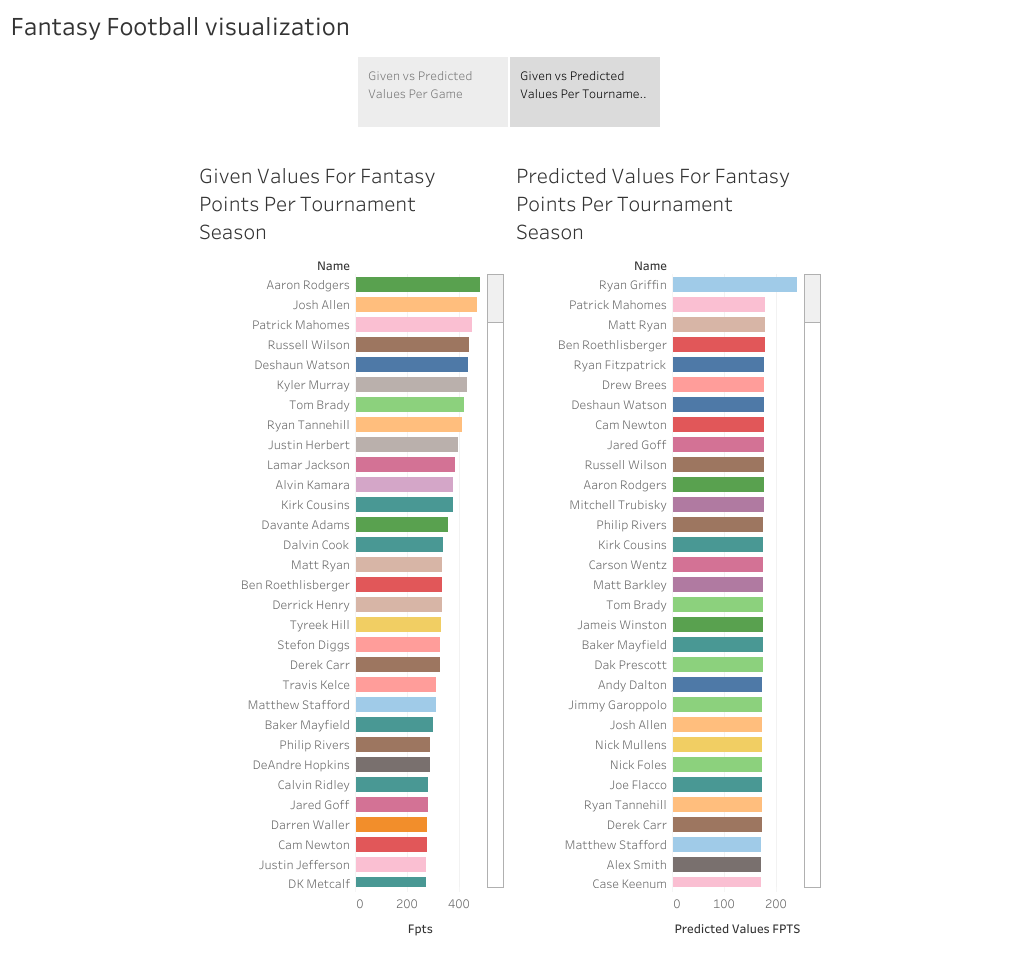The image size is (1015, 963).
Task: Click Aaron Rodgers' bar in the Given Values chart
Action: [420, 284]
